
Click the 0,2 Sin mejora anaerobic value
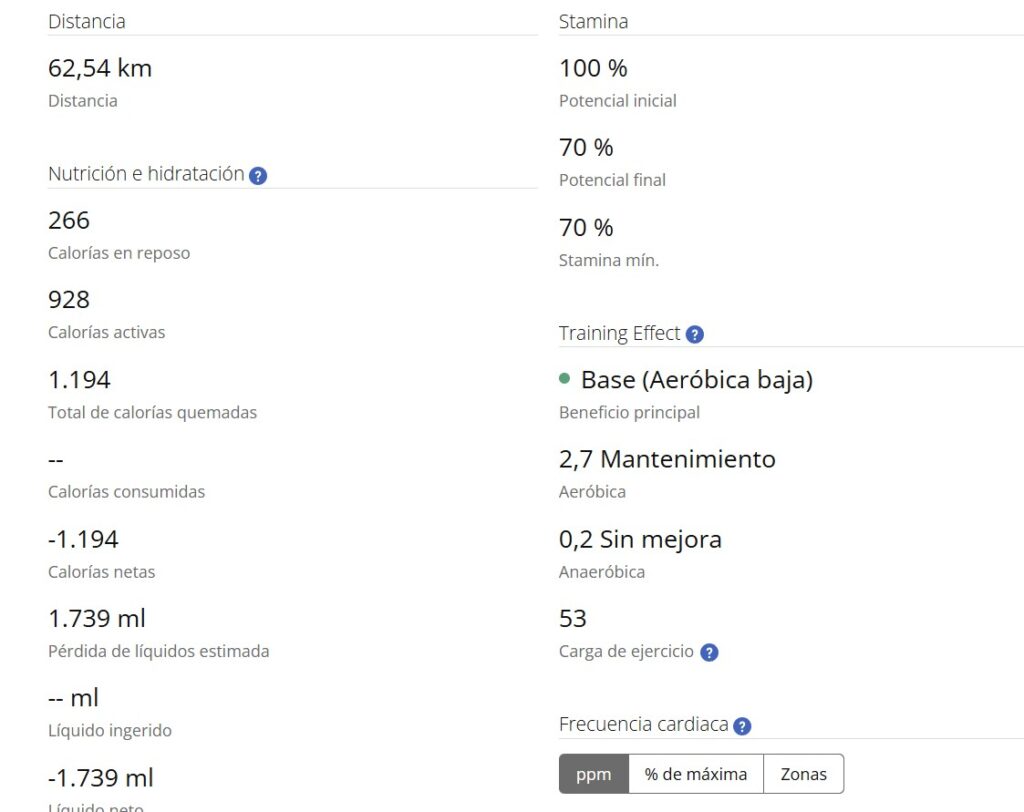[640, 539]
